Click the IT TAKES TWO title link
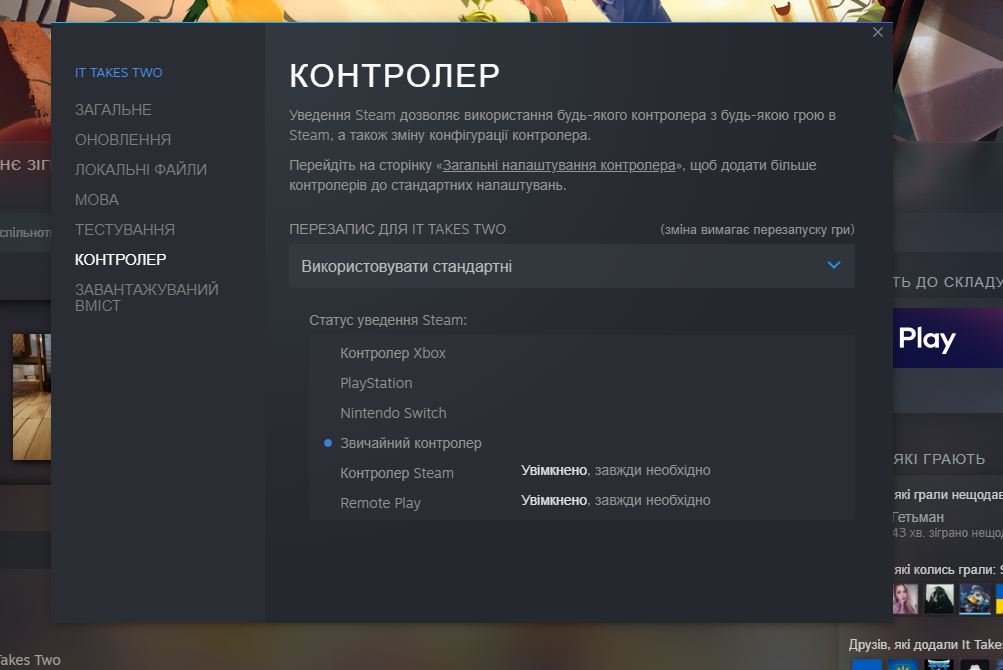The image size is (1003, 670). click(x=118, y=72)
